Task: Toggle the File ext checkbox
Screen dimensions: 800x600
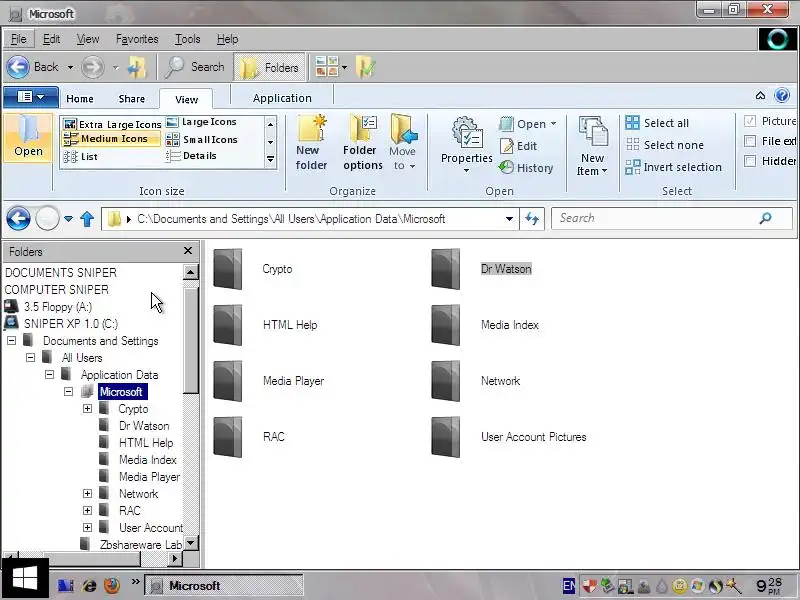Action: (x=750, y=141)
